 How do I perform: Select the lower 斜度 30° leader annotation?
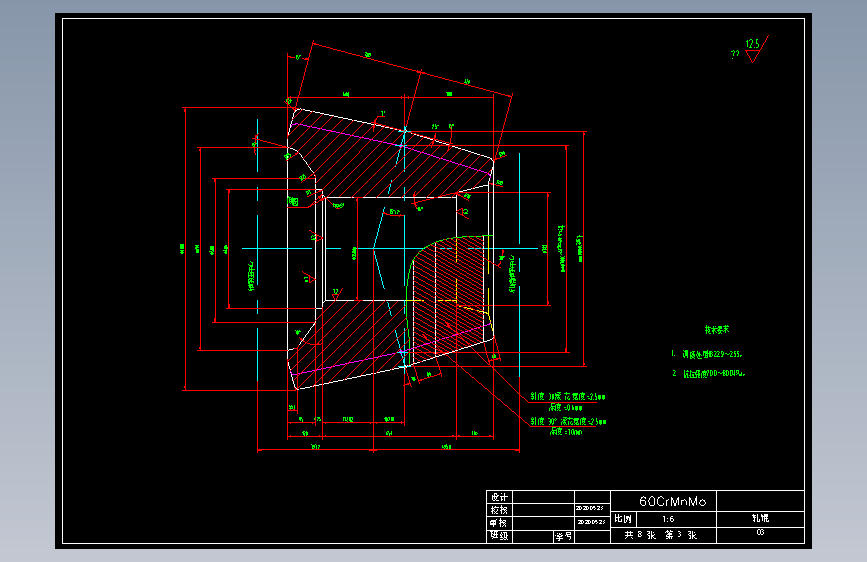(568, 422)
